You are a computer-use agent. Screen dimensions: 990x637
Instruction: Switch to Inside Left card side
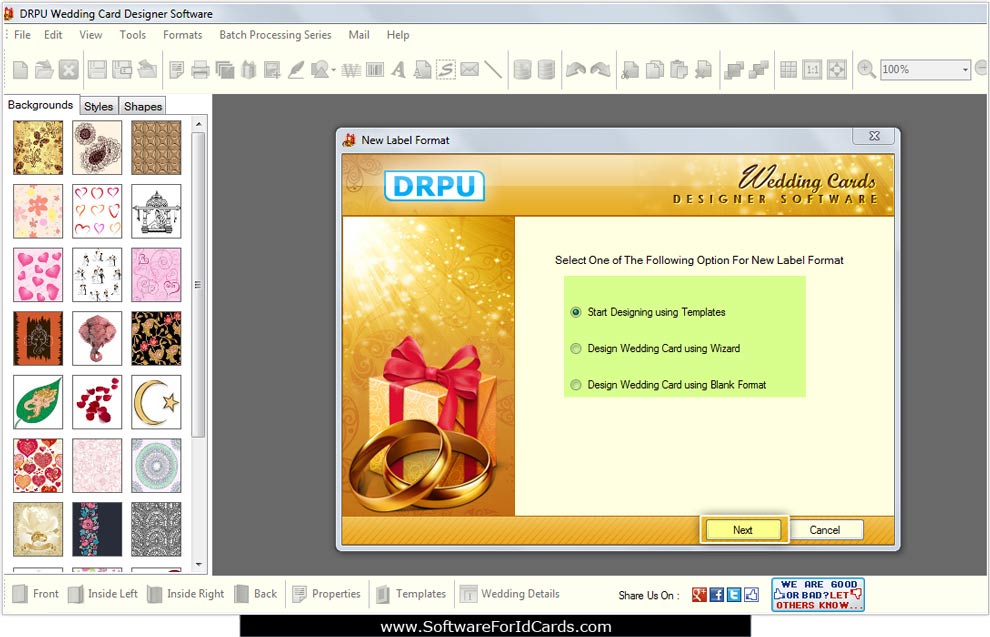click(x=102, y=593)
